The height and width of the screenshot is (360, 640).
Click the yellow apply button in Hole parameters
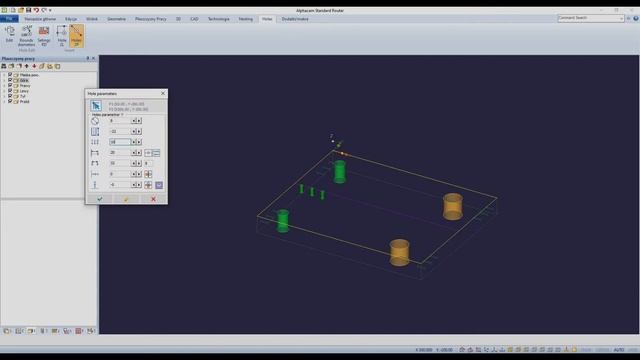pos(126,199)
